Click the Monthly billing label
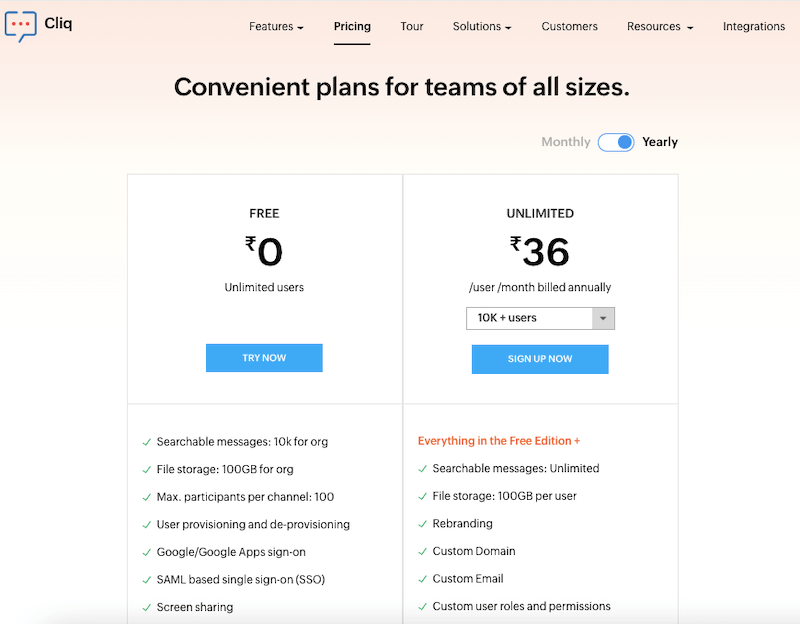 [x=566, y=142]
